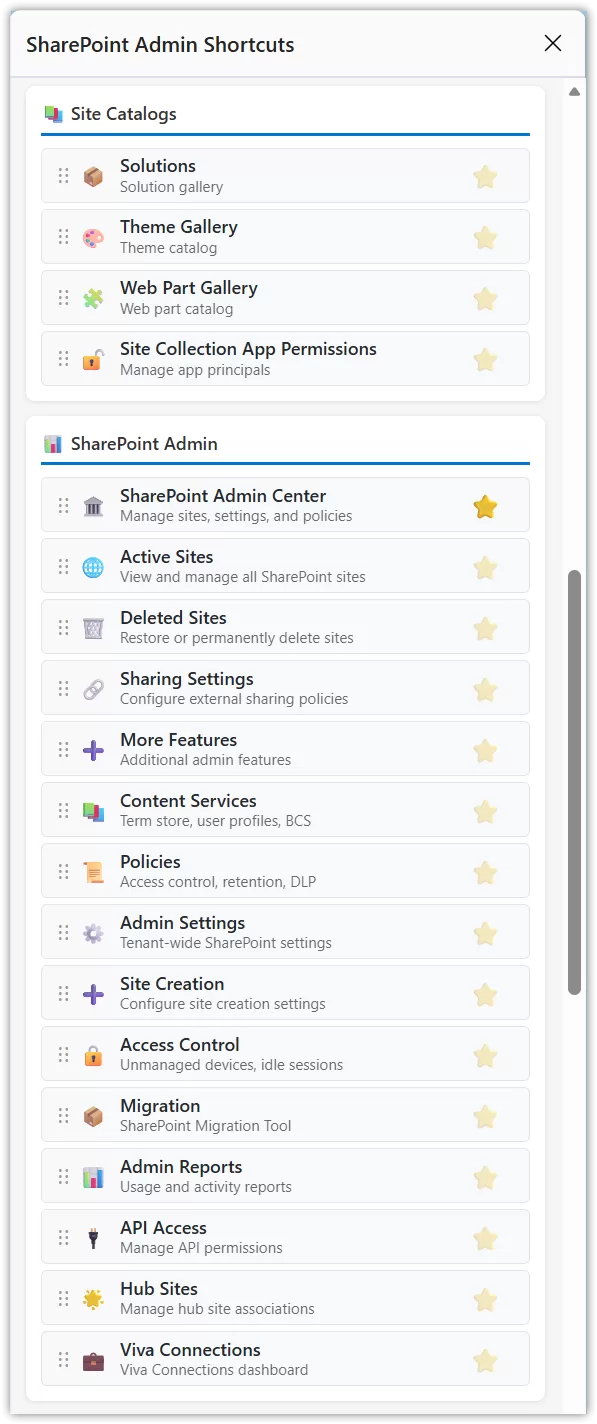Click the Site Collection App Permissions lock icon
Image resolution: width=597 pixels, height=1424 pixels.
pos(93,358)
